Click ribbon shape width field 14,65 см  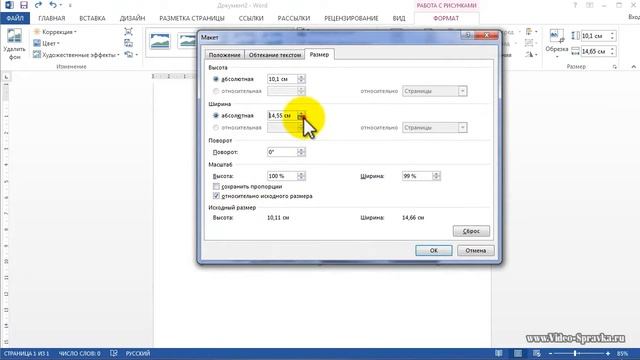(595, 51)
